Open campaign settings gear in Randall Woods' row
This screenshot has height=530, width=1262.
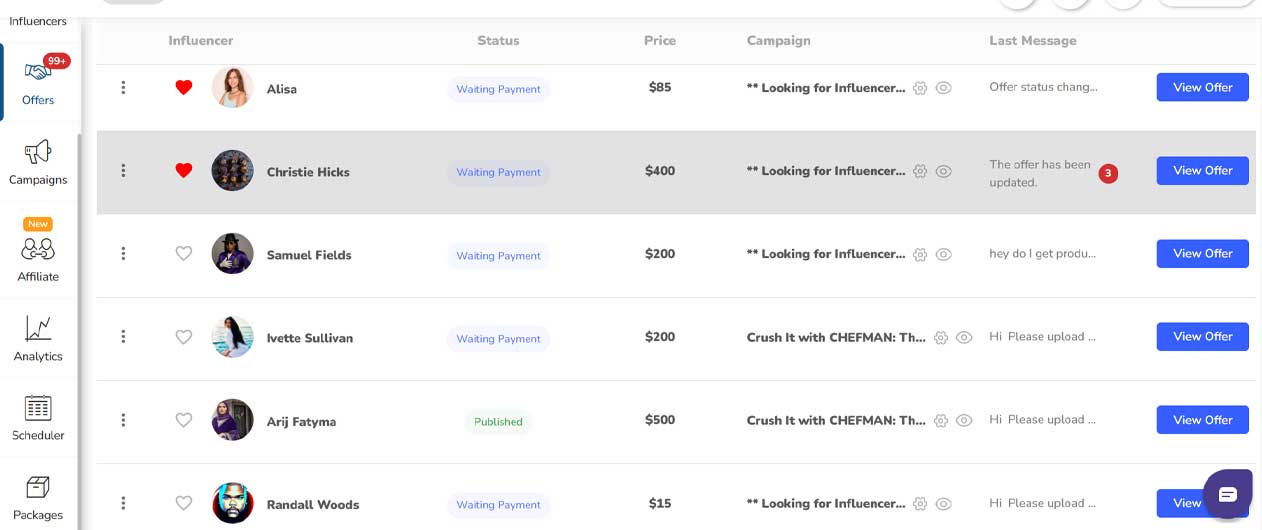920,504
